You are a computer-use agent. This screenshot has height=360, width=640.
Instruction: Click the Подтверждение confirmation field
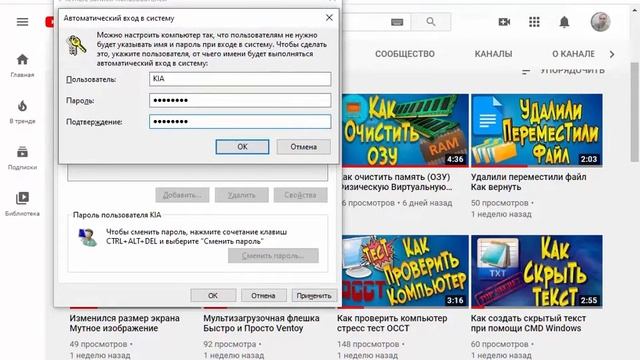240,121
